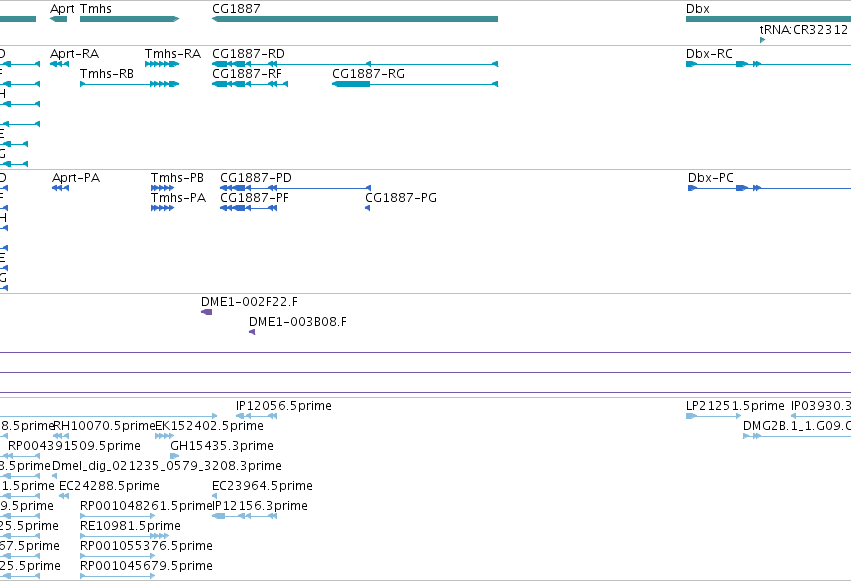Image resolution: width=851 pixels, height=581 pixels.
Task: Click the Aprt-RA transcript arrow glyphs
Action: point(59,64)
